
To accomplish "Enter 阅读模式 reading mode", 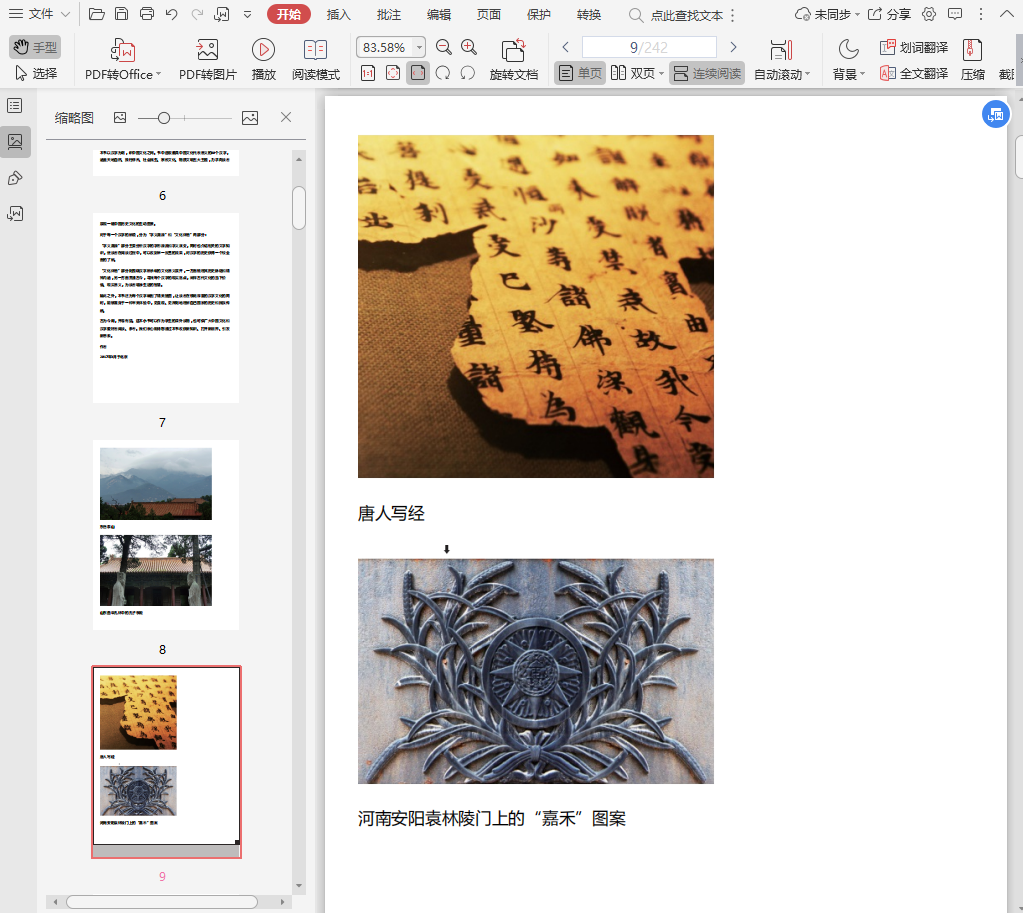I will 316,59.
